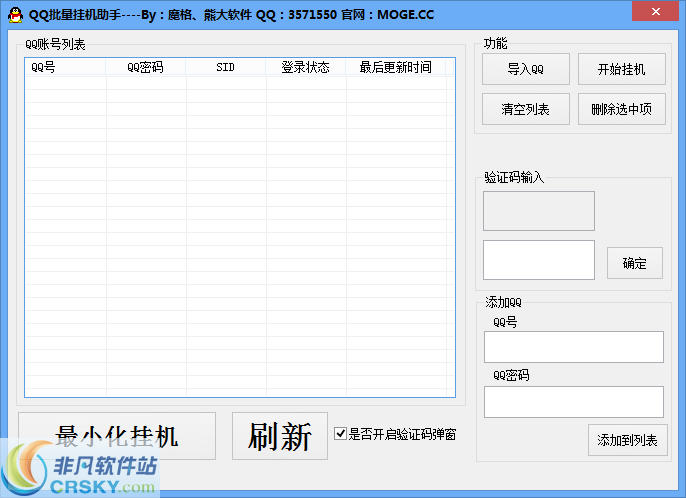The height and width of the screenshot is (498, 686).
Task: Refresh the list with 刷新 button
Action: pyautogui.click(x=280, y=436)
